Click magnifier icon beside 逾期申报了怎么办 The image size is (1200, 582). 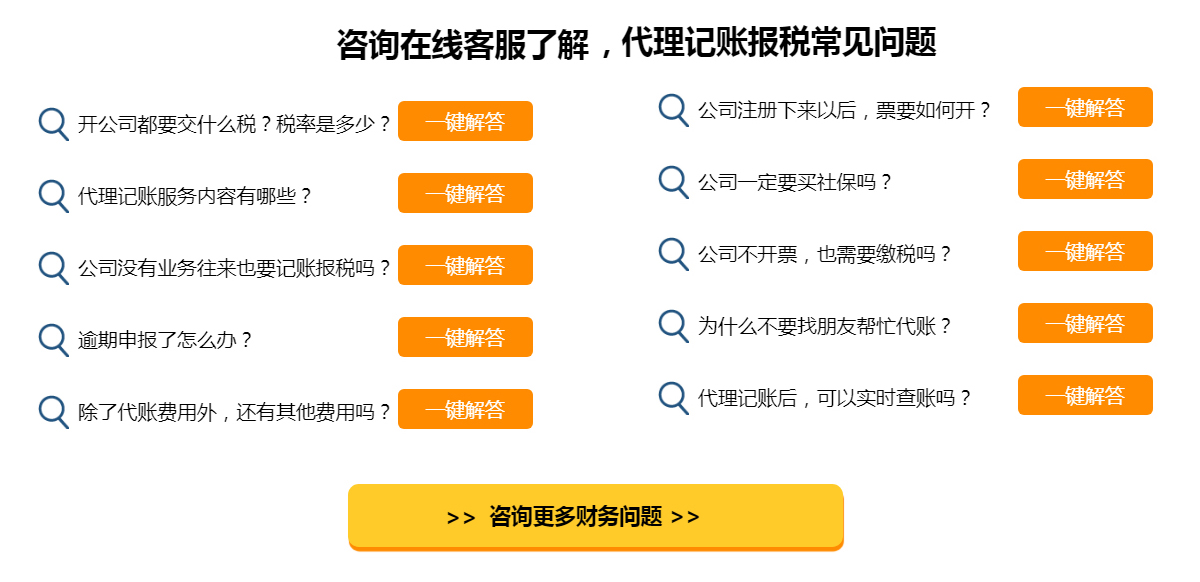pyautogui.click(x=53, y=339)
